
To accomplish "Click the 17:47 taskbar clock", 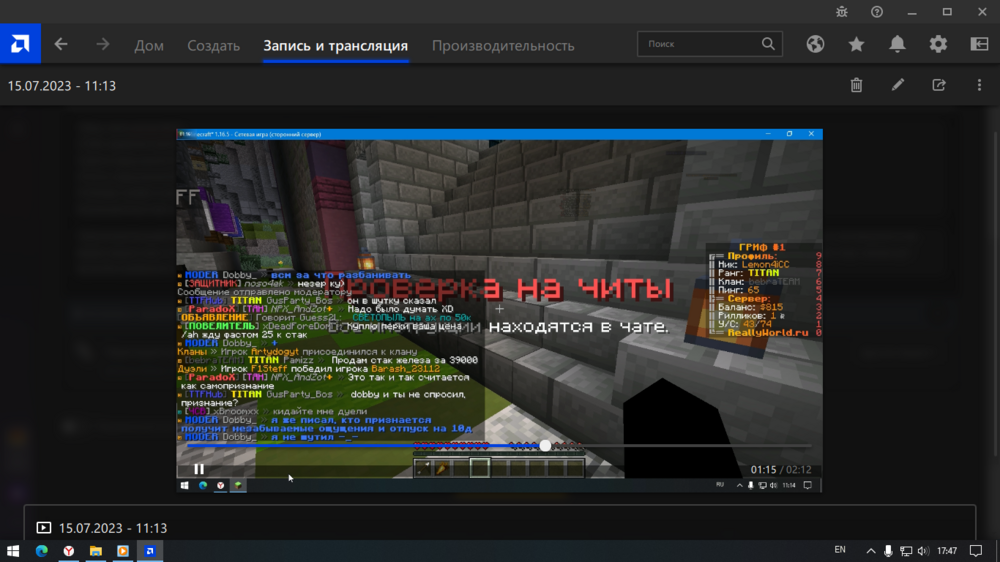I will [x=947, y=551].
